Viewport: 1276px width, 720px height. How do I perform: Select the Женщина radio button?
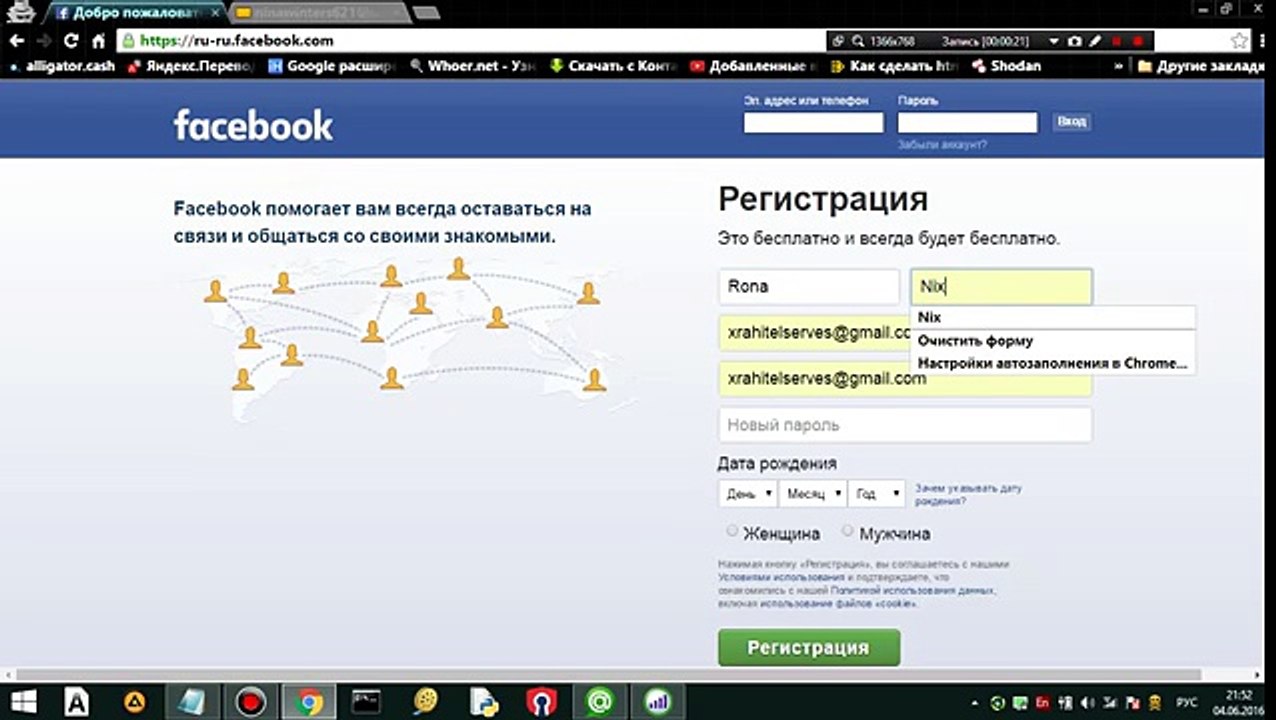(732, 531)
